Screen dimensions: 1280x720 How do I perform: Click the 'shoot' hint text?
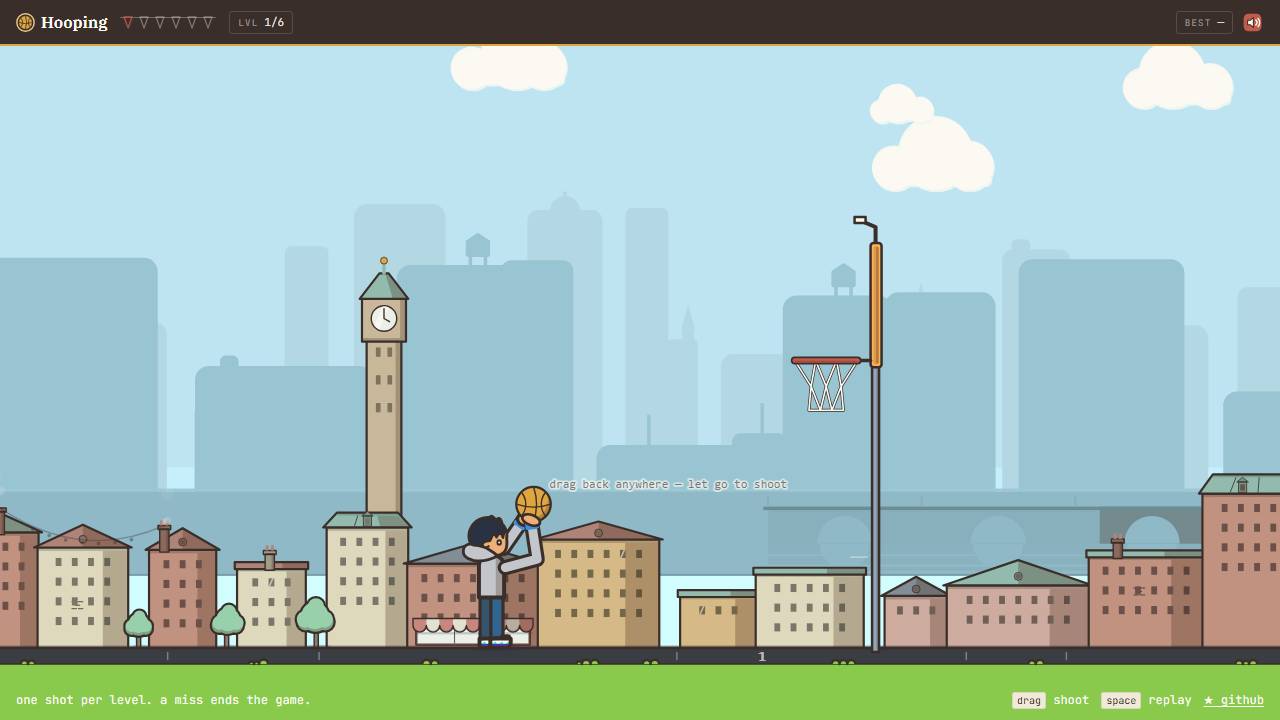1071,700
